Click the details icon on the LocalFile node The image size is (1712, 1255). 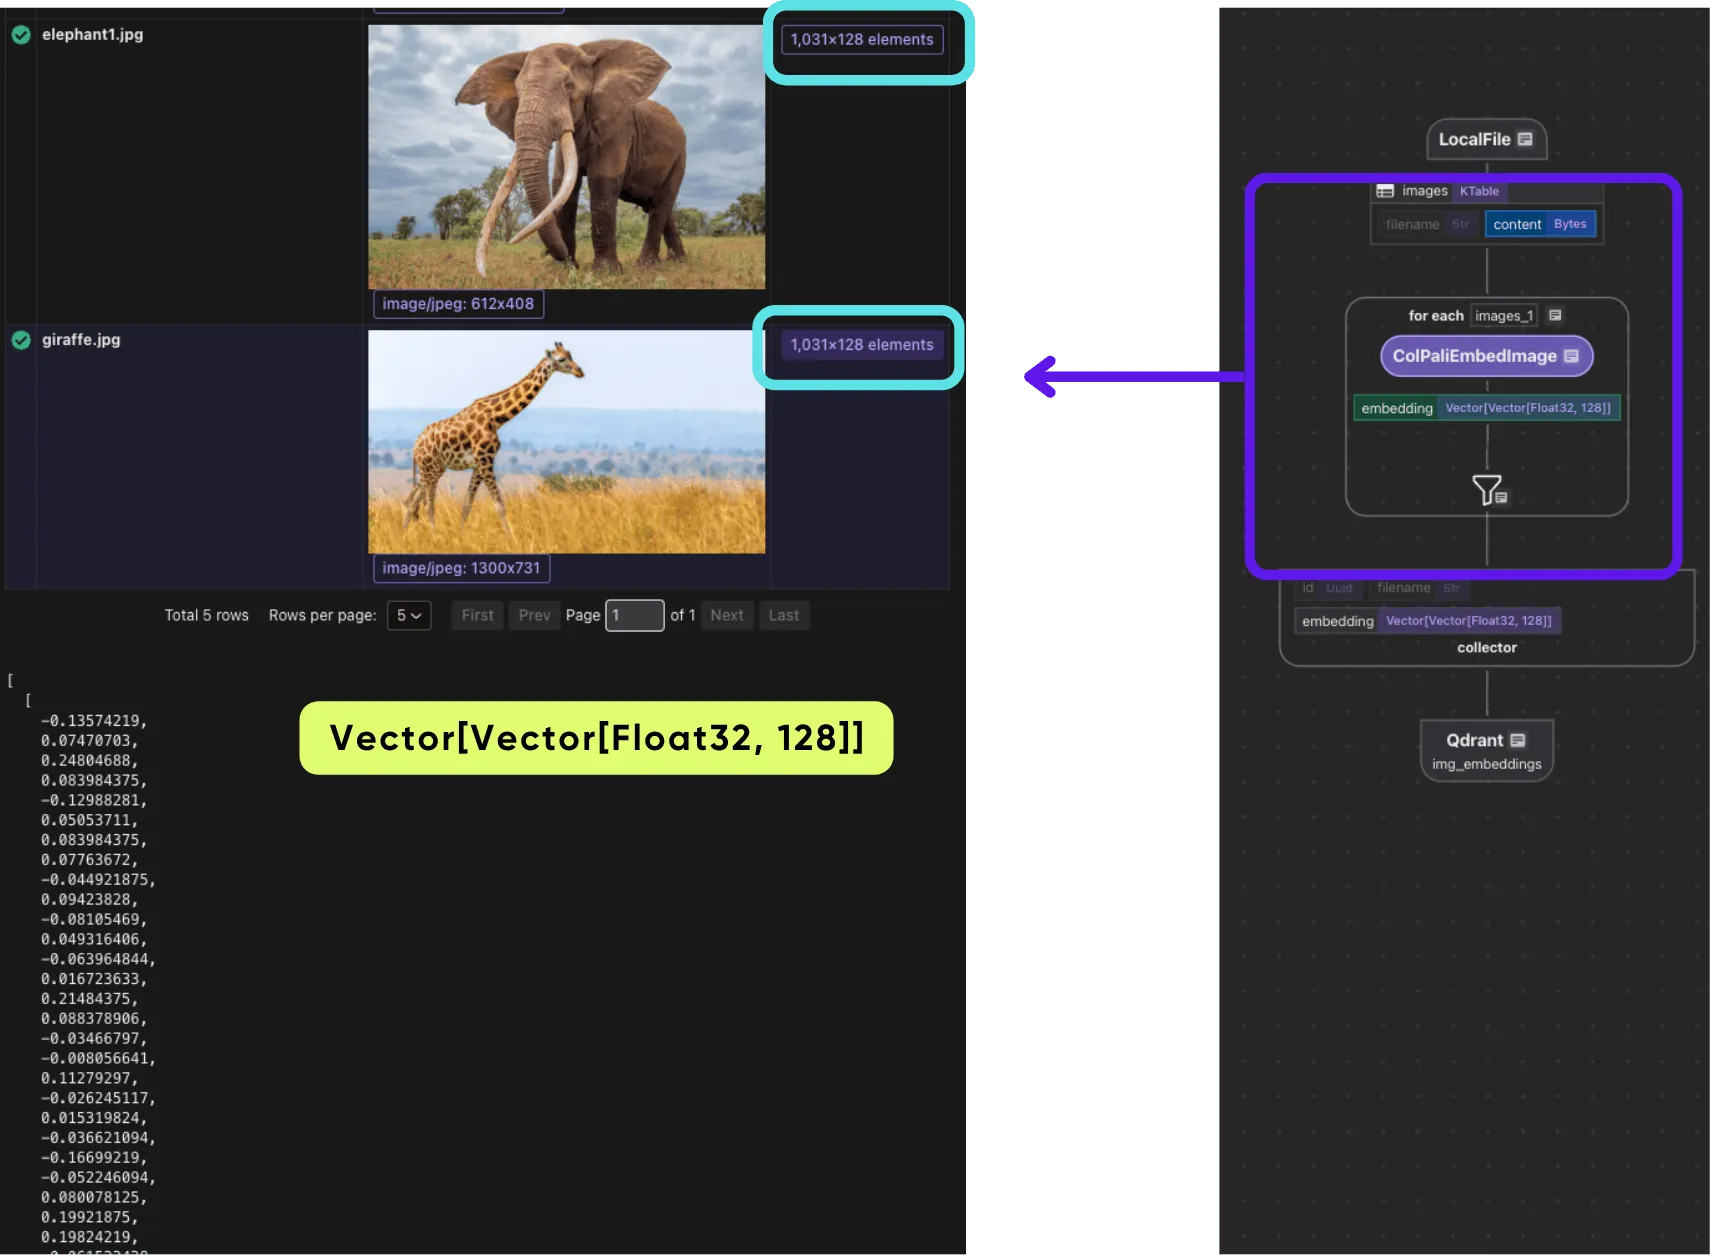(x=1525, y=140)
